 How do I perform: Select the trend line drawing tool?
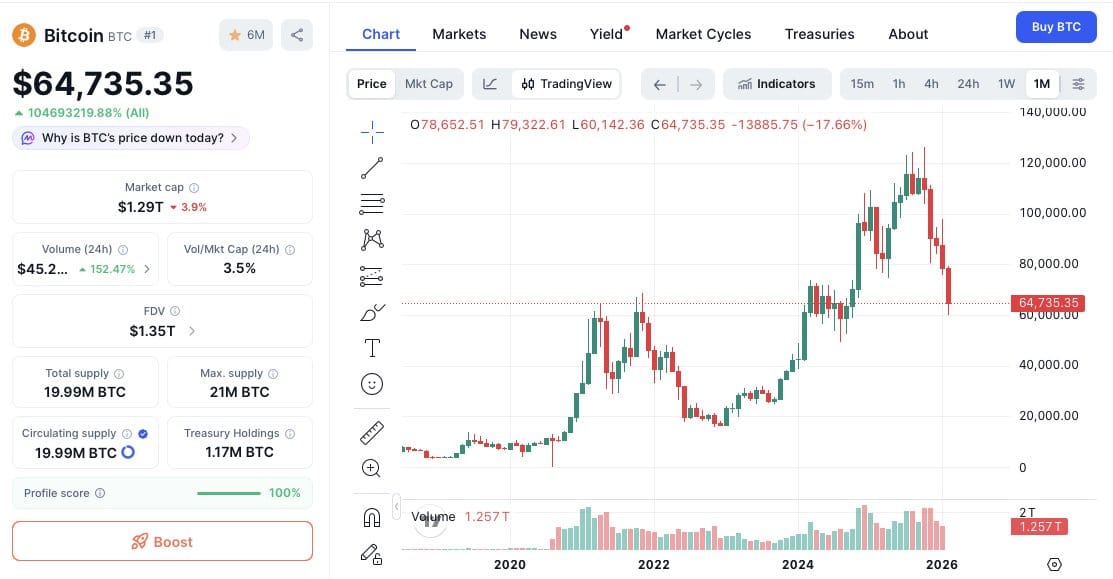click(x=372, y=168)
